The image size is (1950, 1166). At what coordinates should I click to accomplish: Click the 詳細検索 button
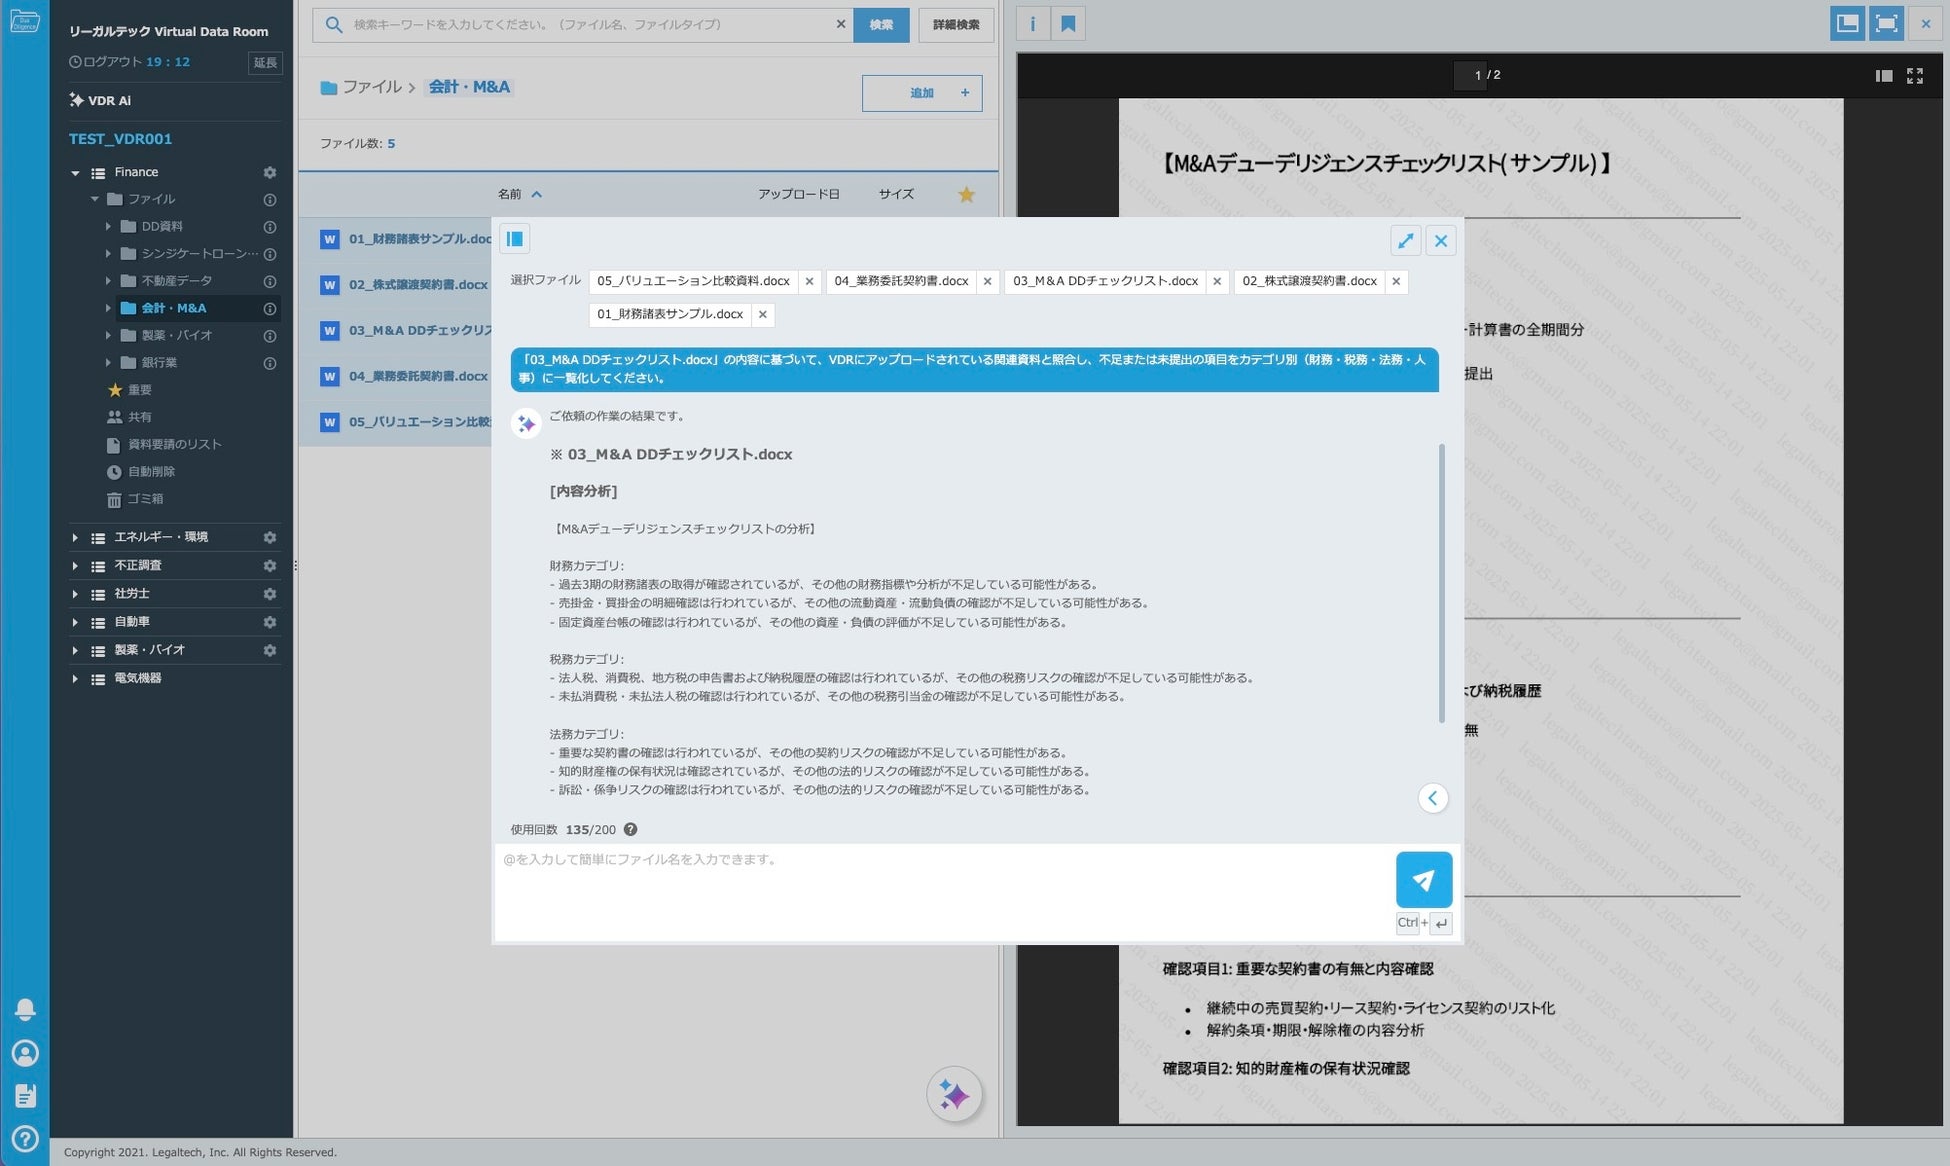tap(955, 24)
